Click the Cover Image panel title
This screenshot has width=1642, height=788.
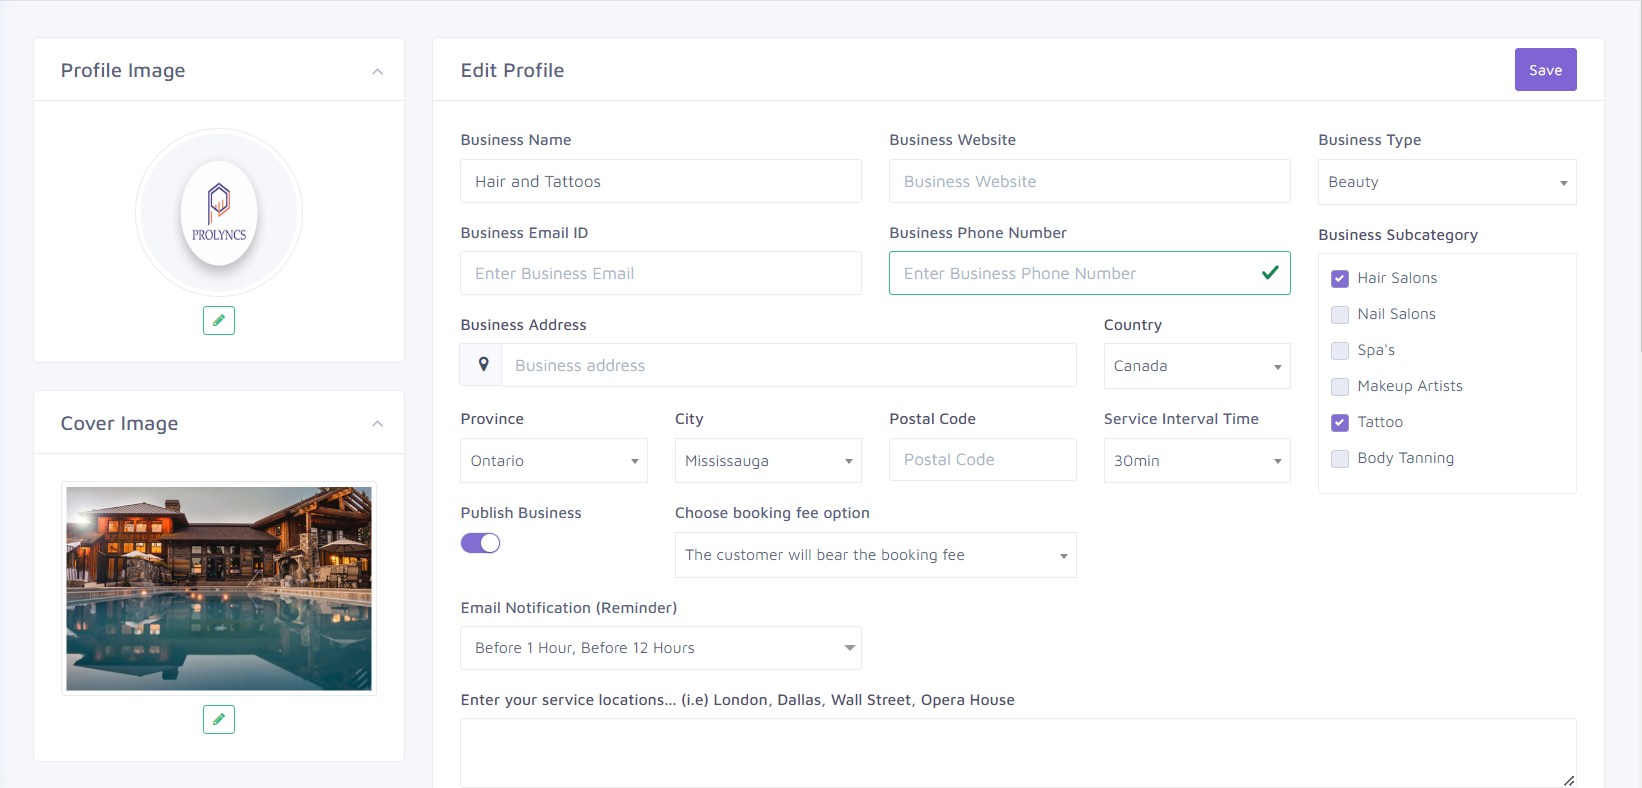point(119,424)
